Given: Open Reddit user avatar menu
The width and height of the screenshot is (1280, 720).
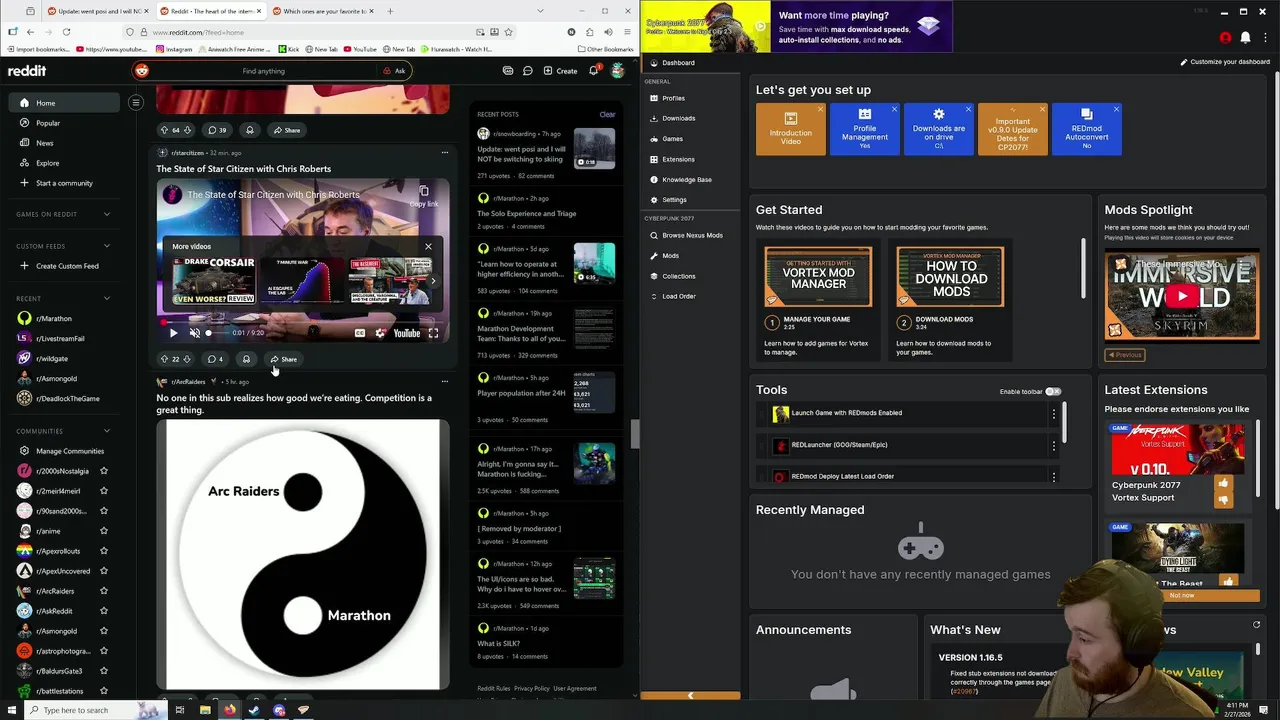Looking at the screenshot, I should [x=618, y=71].
